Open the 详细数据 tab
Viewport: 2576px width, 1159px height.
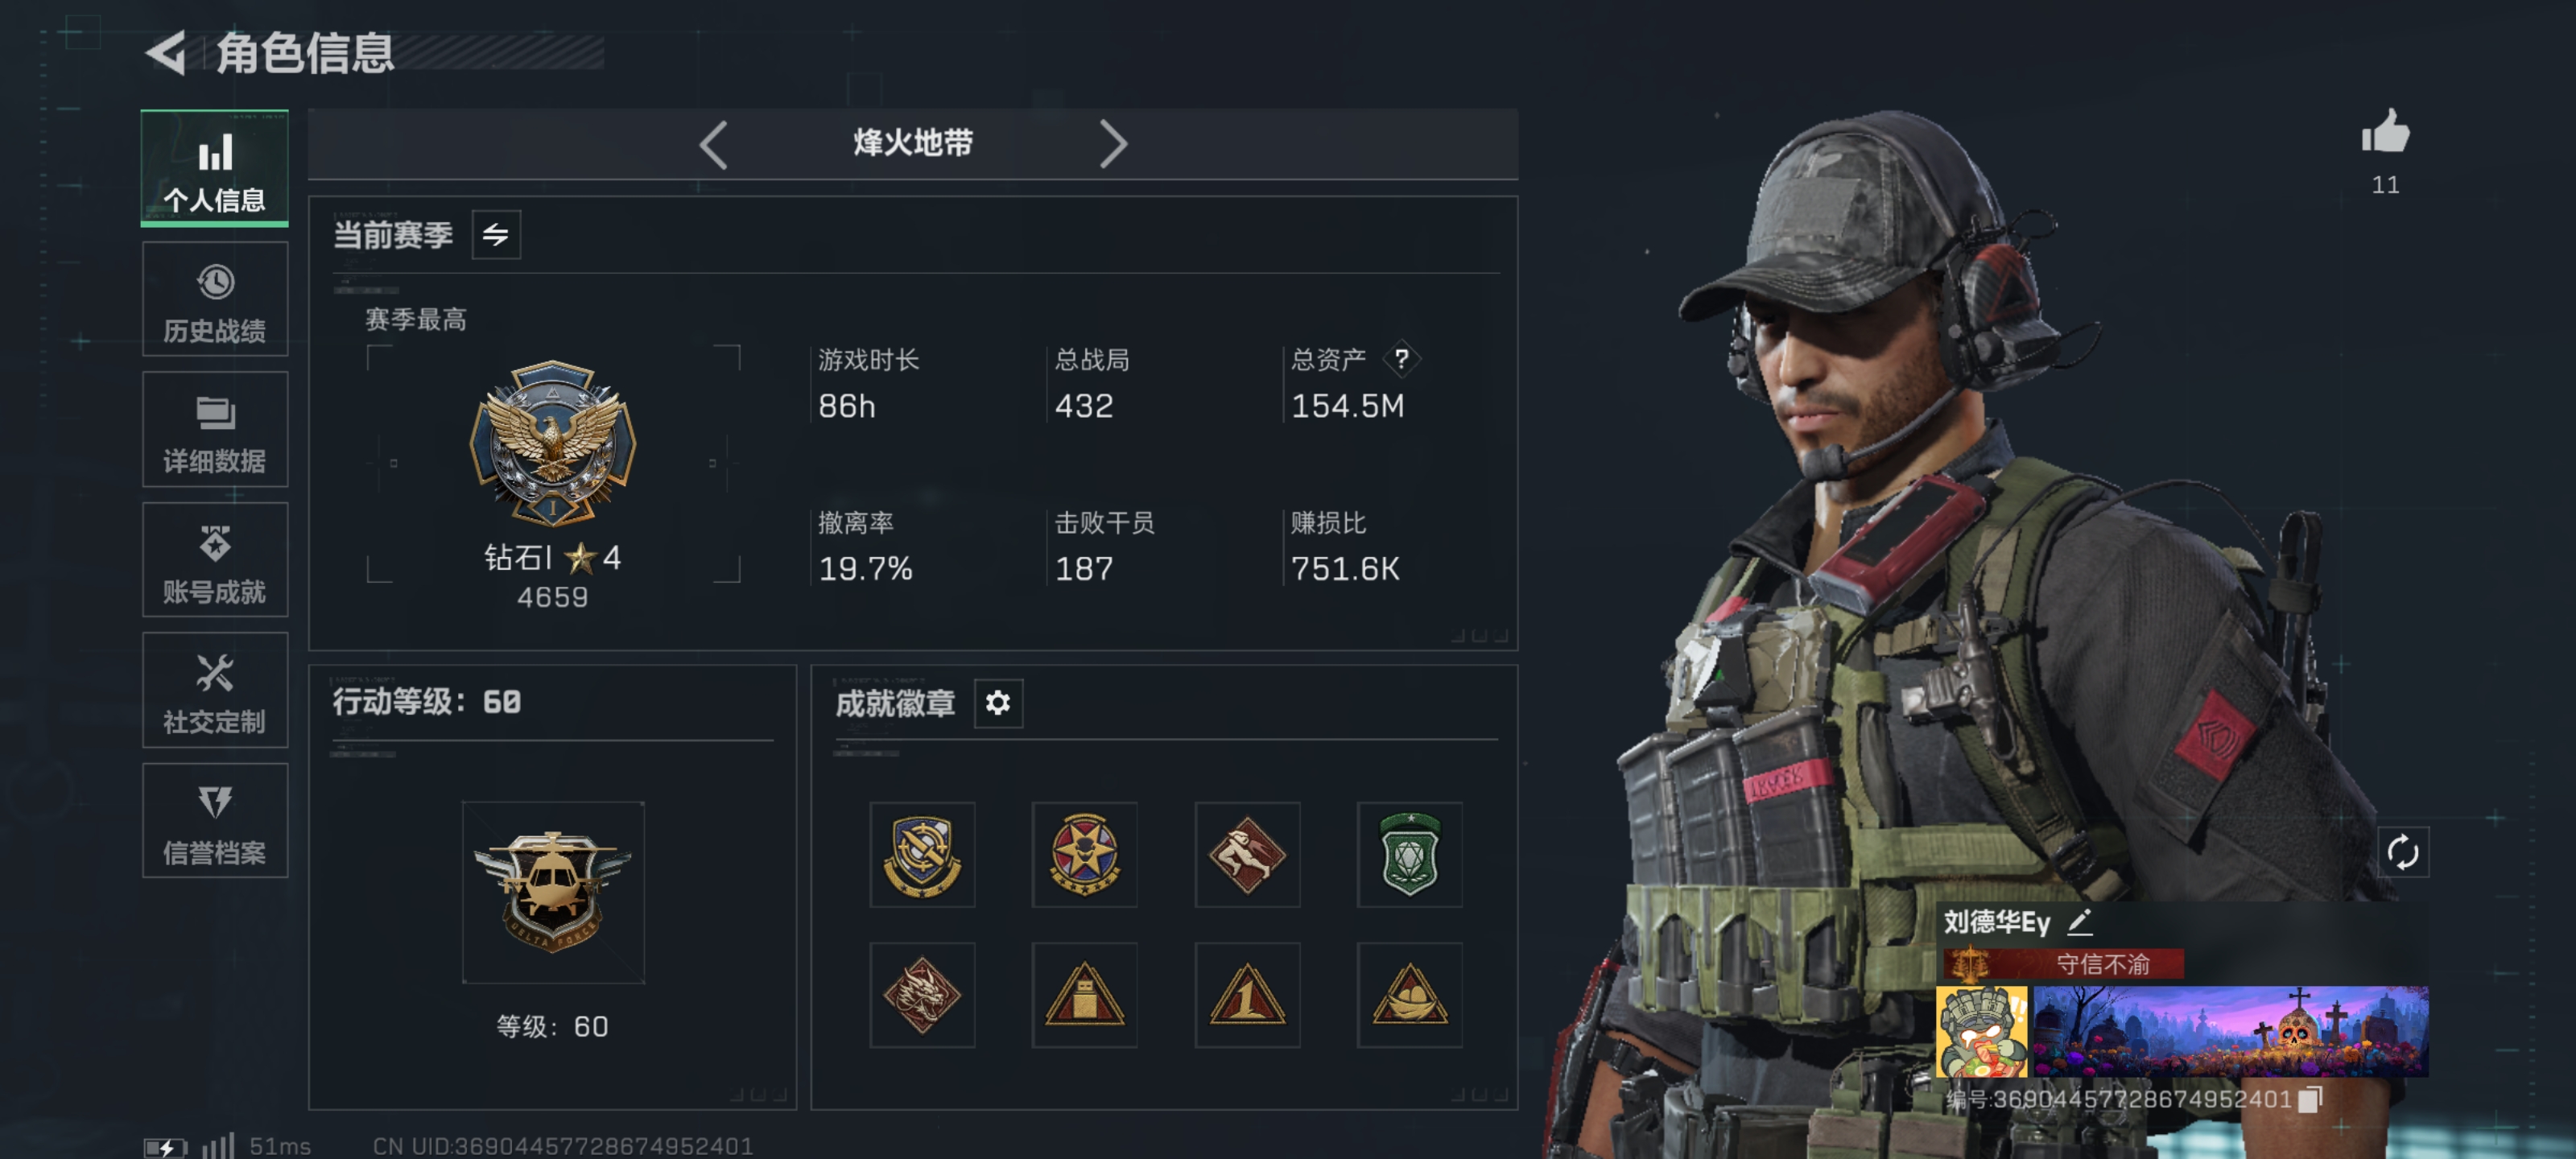[215, 430]
